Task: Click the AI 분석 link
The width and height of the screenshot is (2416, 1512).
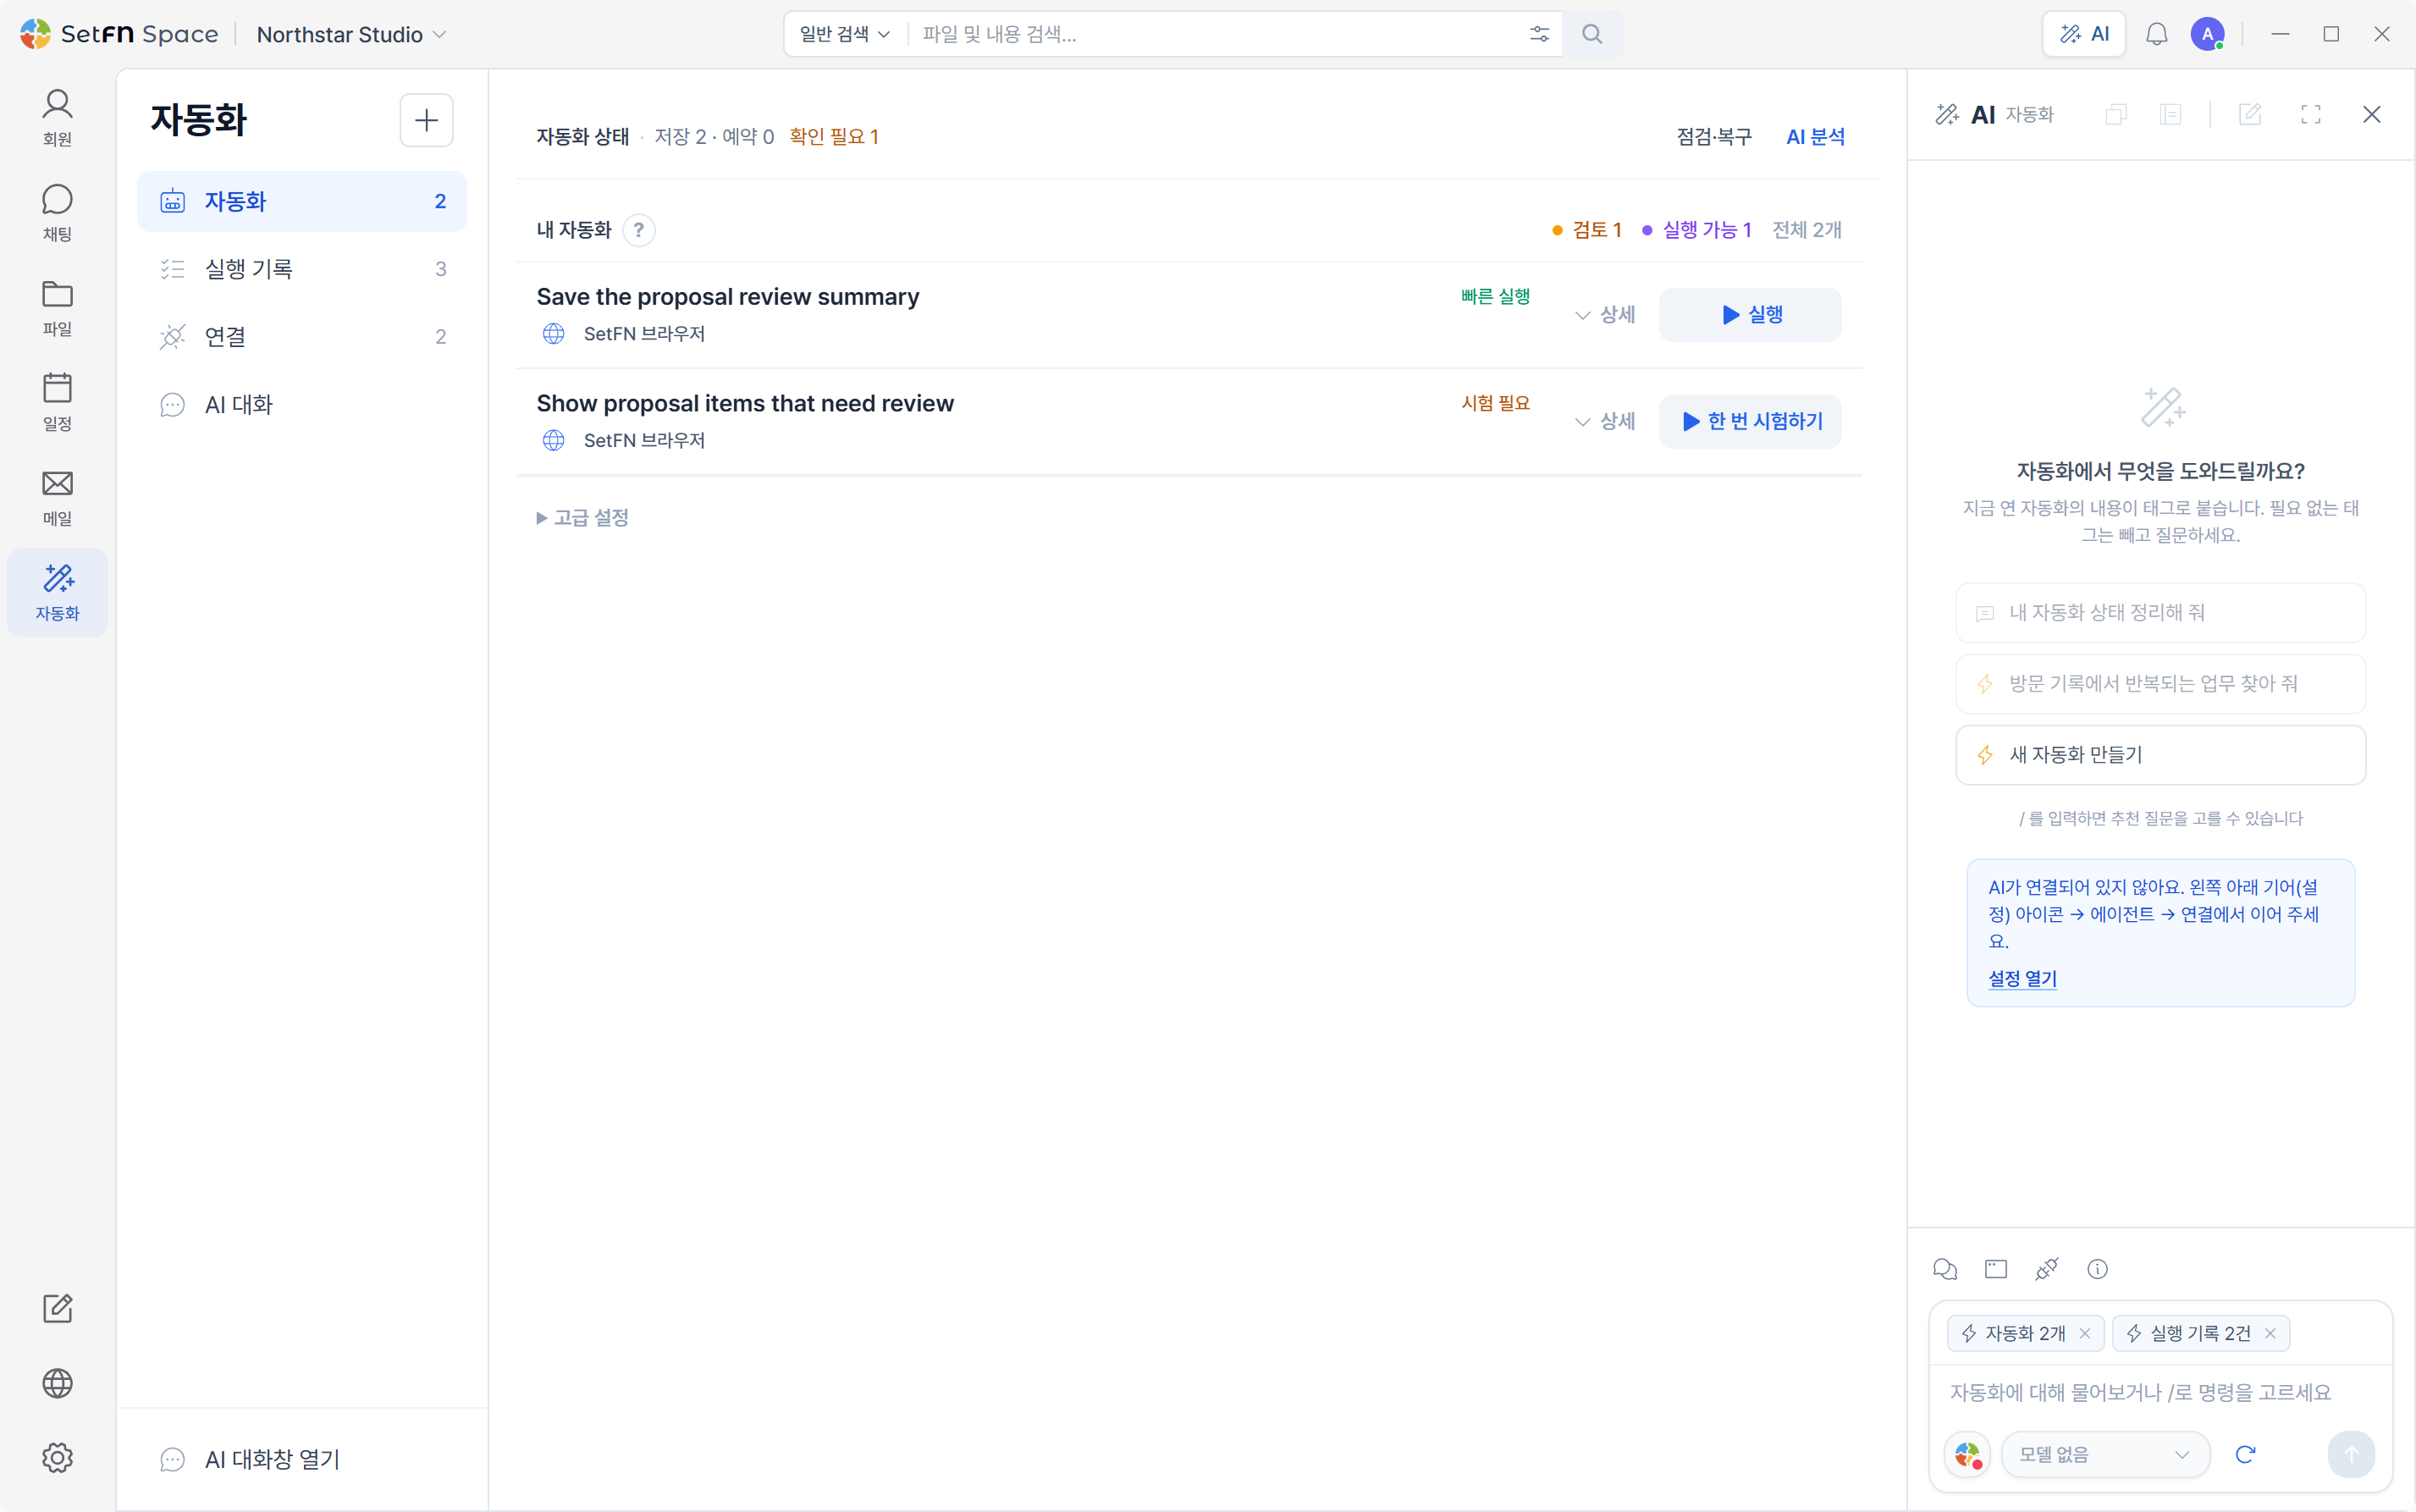Action: [x=1815, y=137]
